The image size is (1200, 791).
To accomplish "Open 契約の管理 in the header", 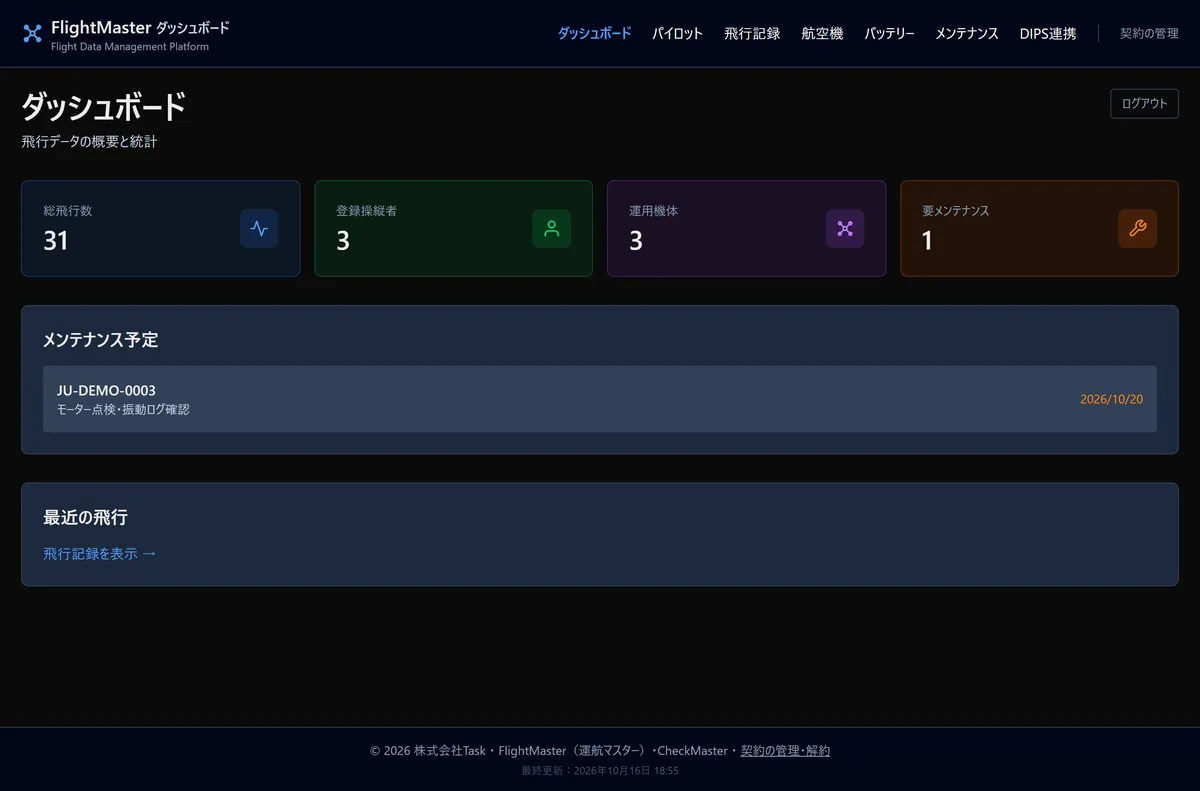I will coord(1149,33).
